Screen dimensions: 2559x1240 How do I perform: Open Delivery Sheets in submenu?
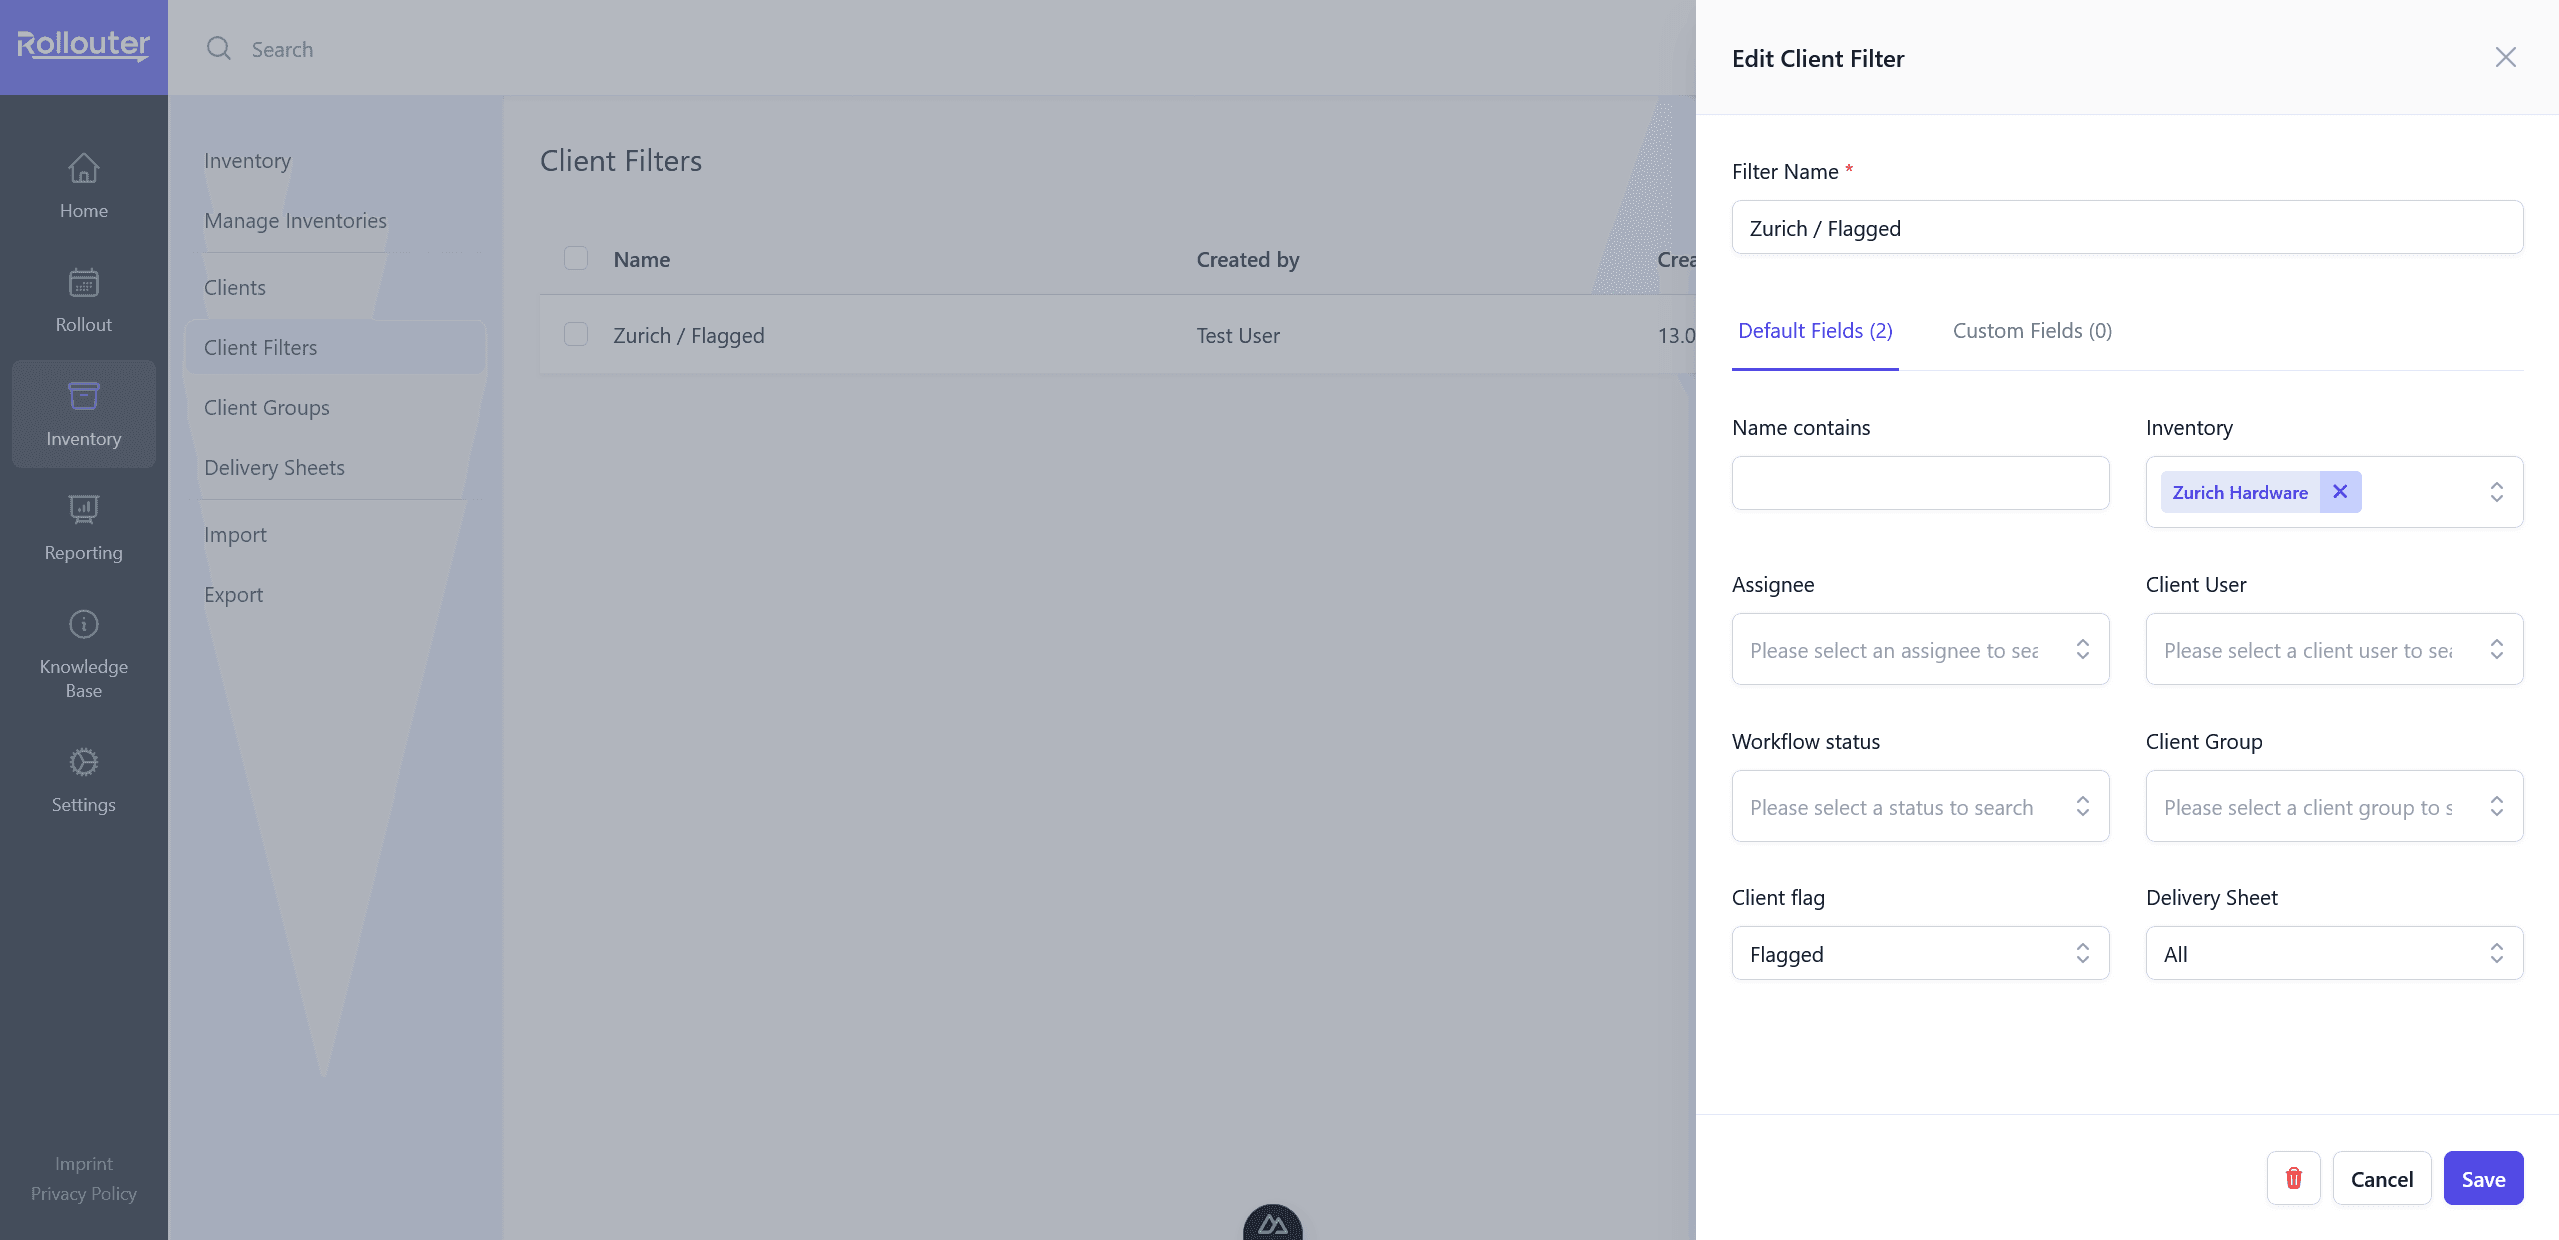(274, 468)
